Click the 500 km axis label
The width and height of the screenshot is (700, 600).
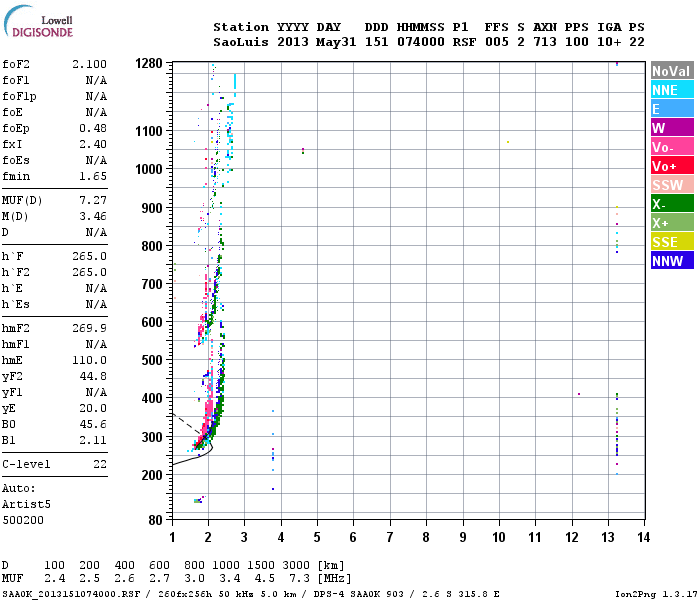coord(152,360)
